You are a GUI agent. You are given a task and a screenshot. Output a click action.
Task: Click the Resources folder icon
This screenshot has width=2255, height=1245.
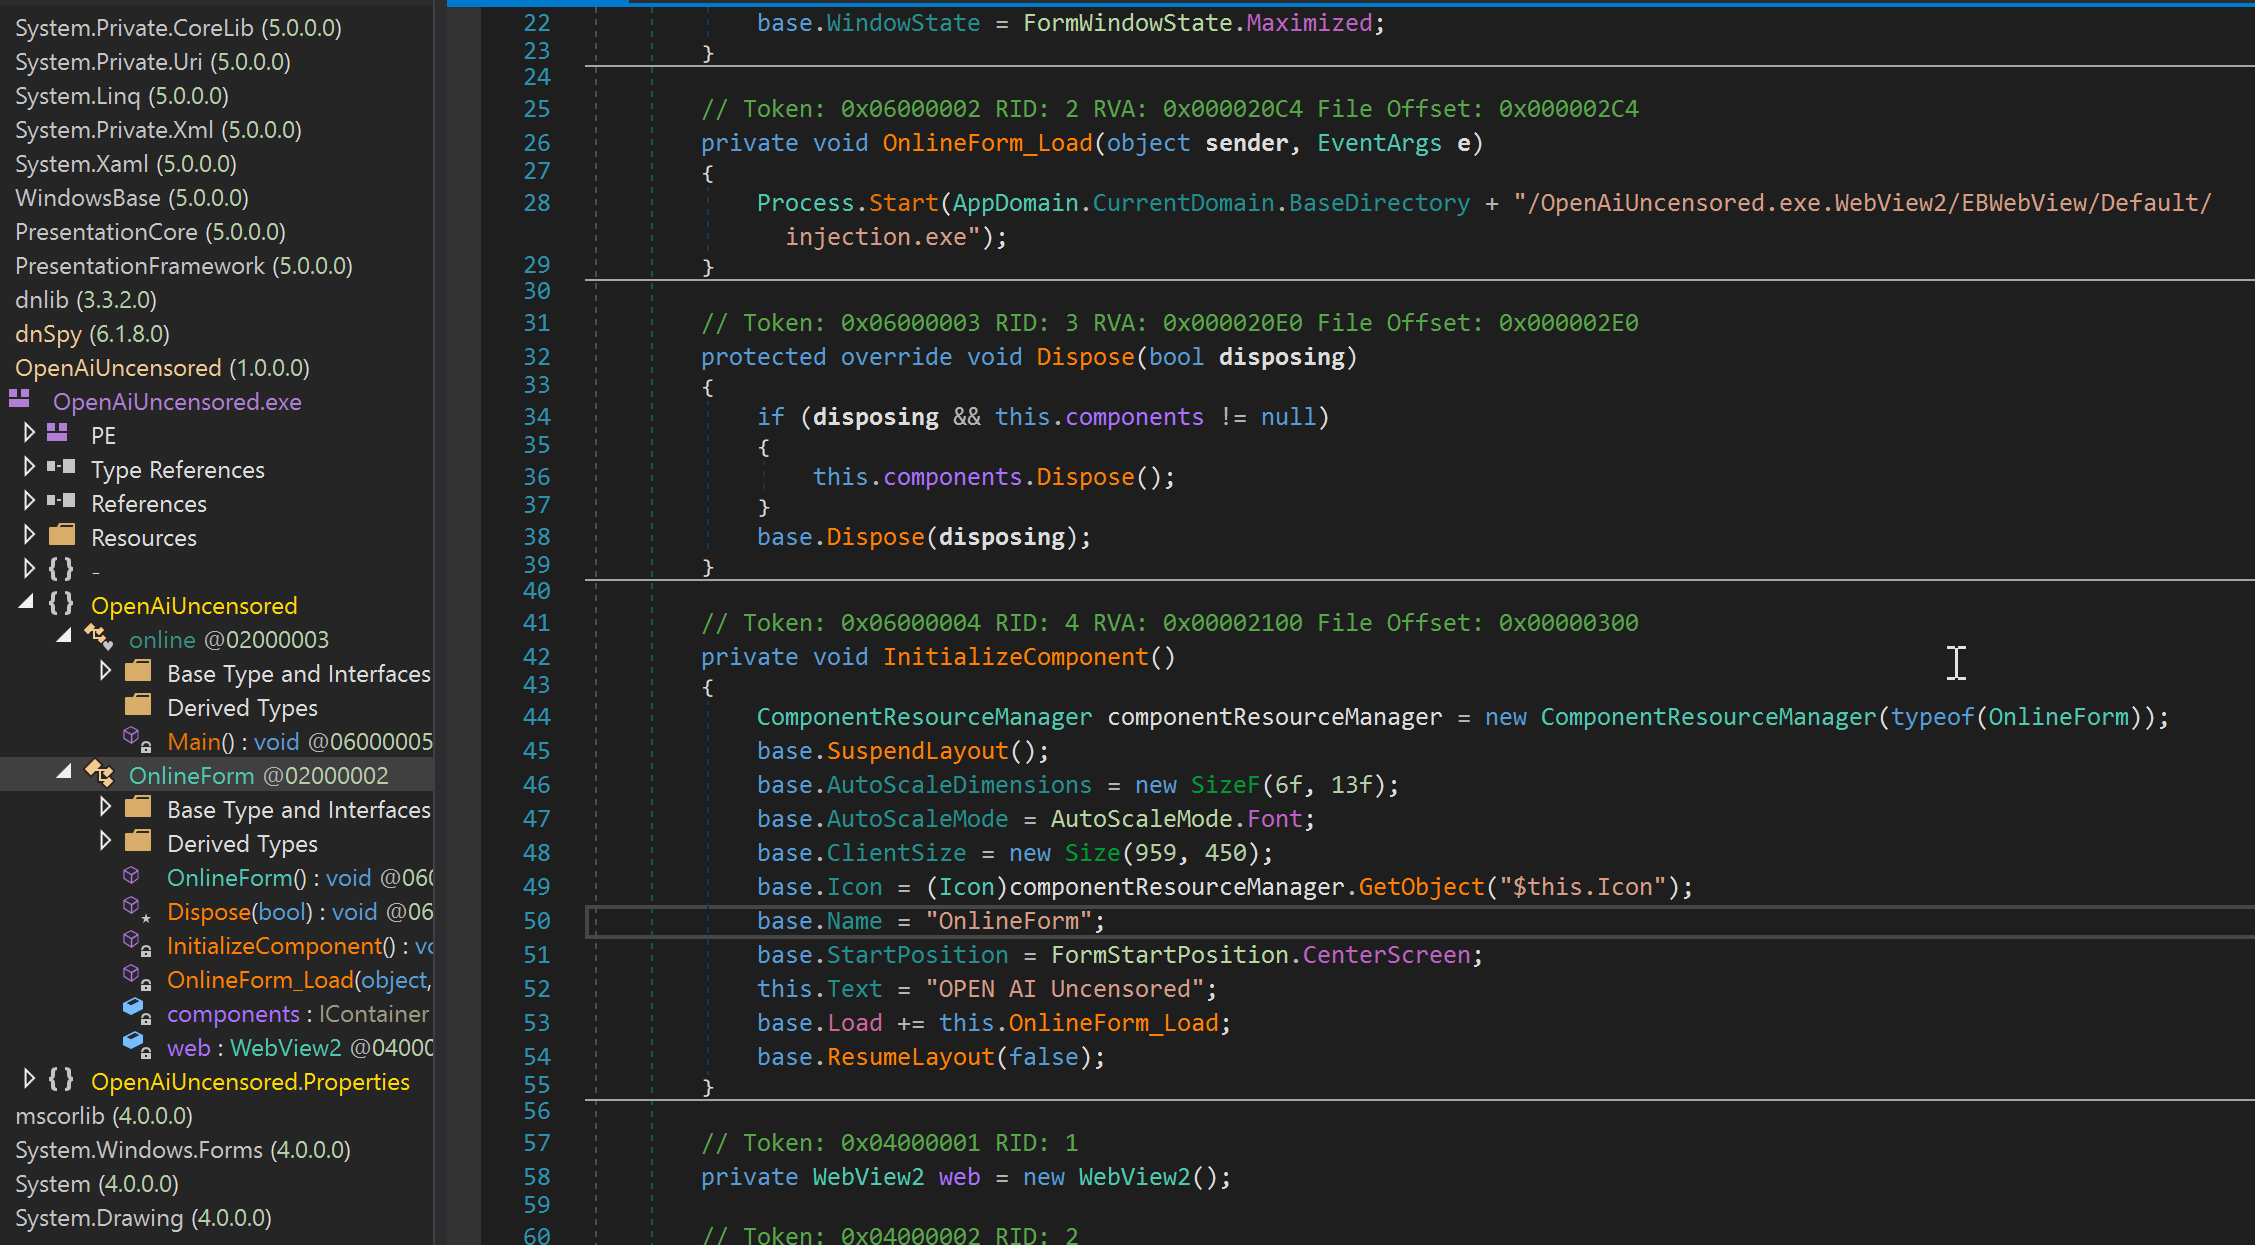pos(62,536)
